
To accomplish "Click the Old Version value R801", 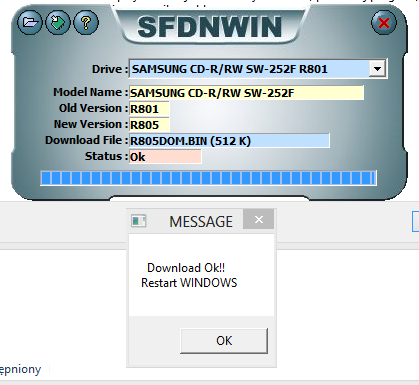I will 149,109.
